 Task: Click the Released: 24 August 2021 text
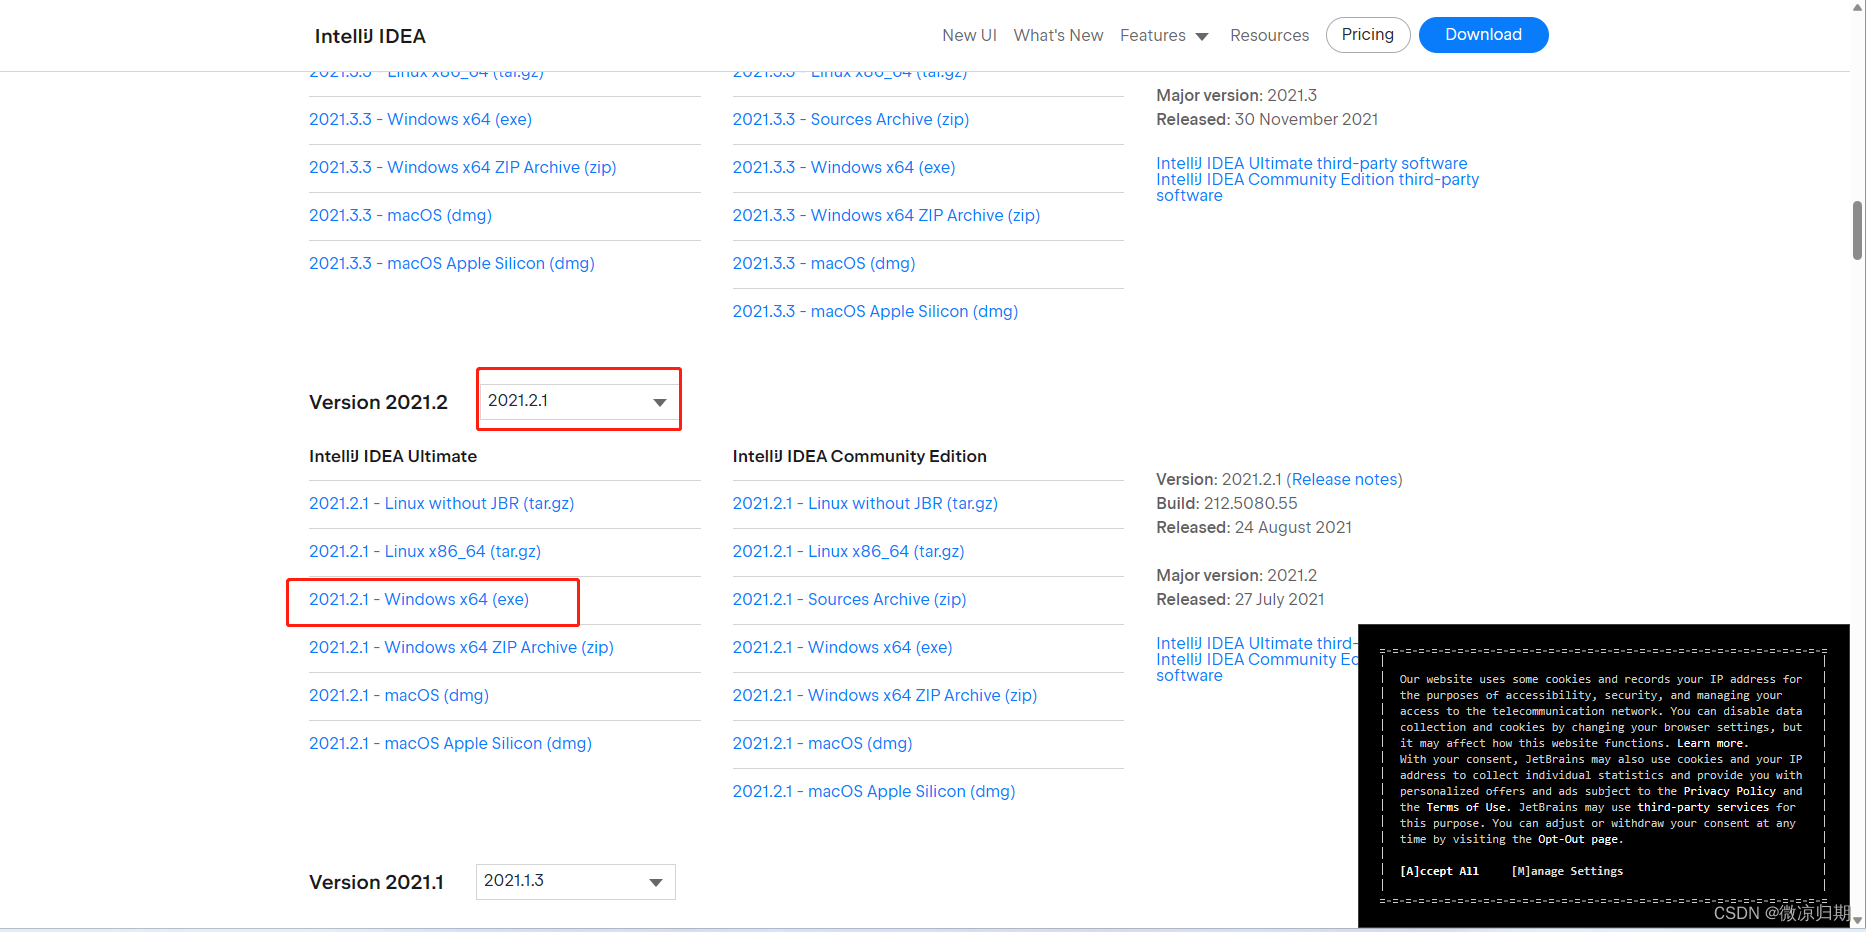1254,527
